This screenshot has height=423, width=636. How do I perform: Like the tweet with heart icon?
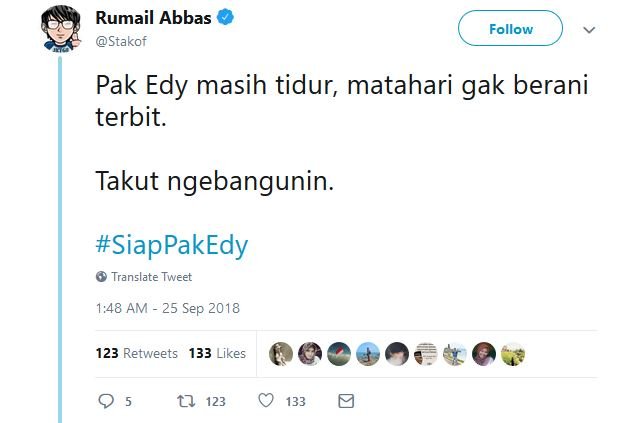[266, 401]
